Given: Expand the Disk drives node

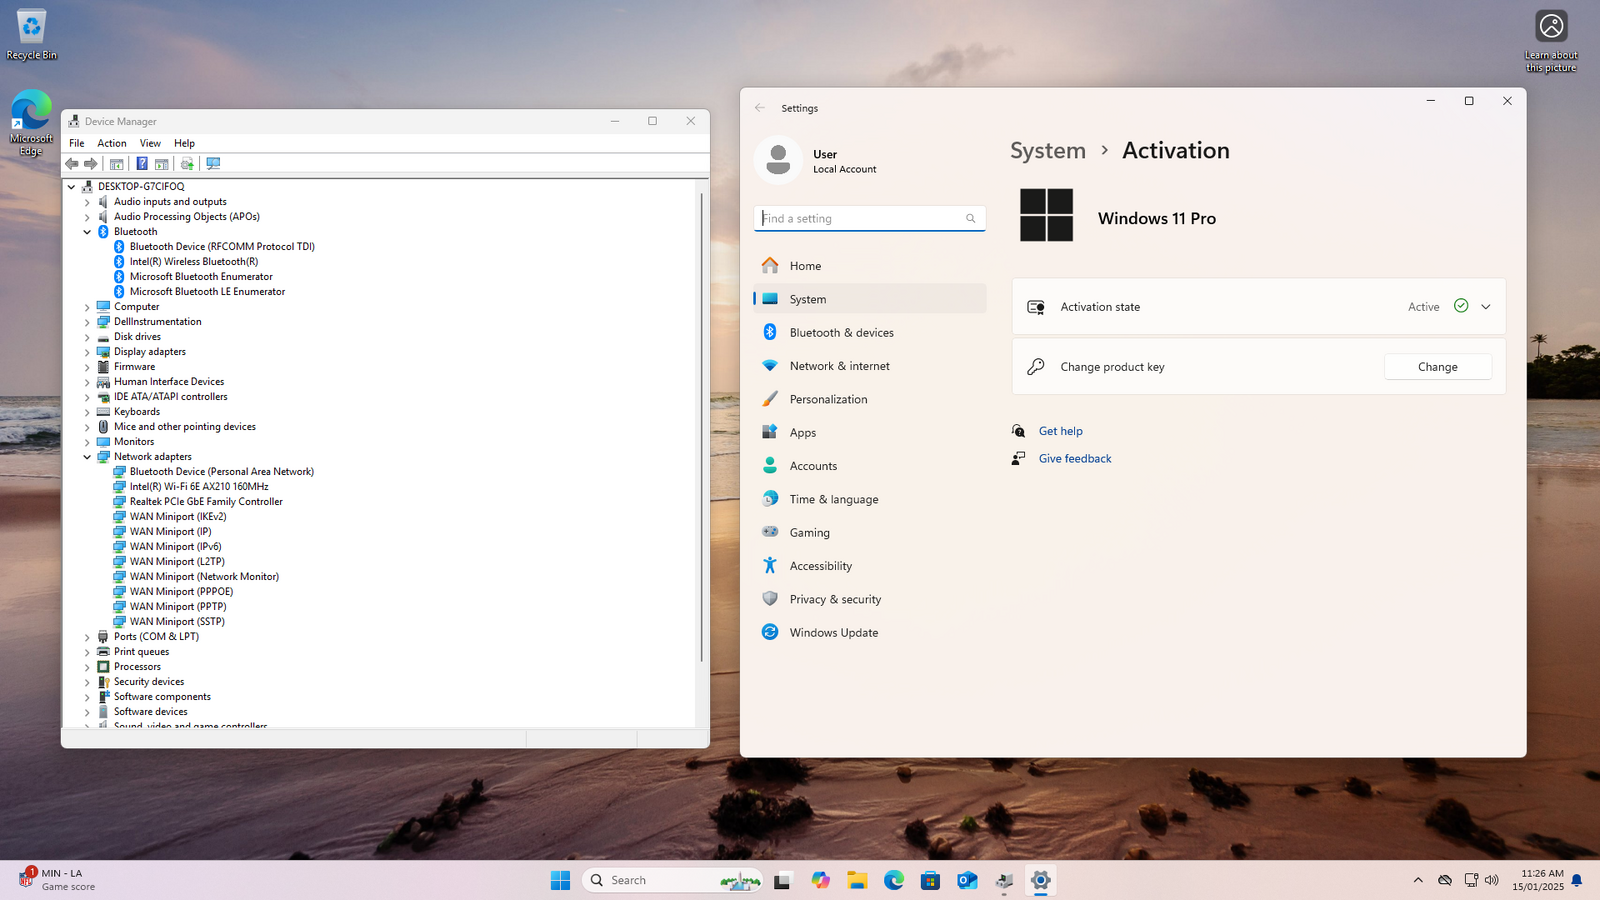Looking at the screenshot, I should coord(87,337).
